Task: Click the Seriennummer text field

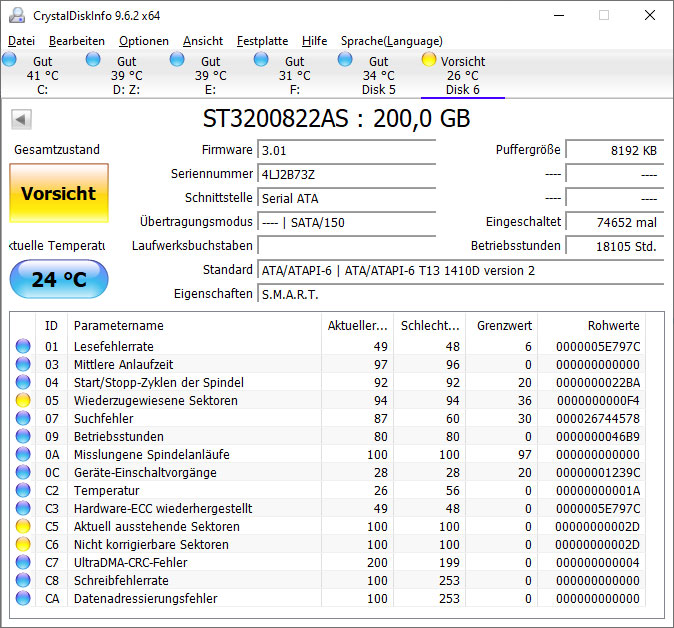Action: pyautogui.click(x=346, y=174)
